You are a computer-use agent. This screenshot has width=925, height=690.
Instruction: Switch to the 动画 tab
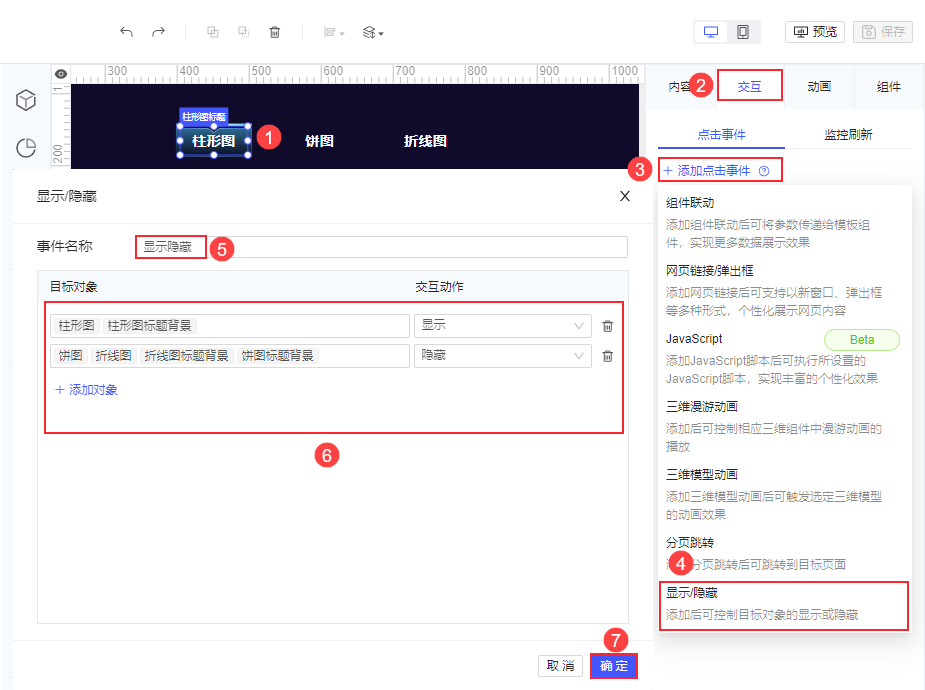[x=819, y=87]
